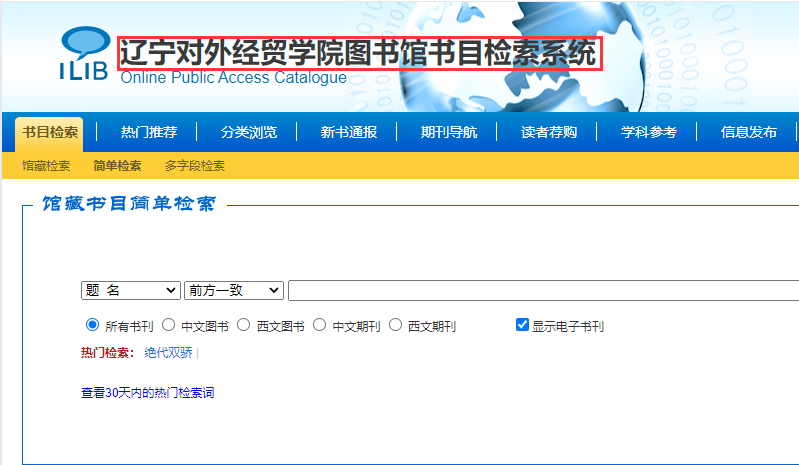Click the 热门检索 label

tap(108, 352)
